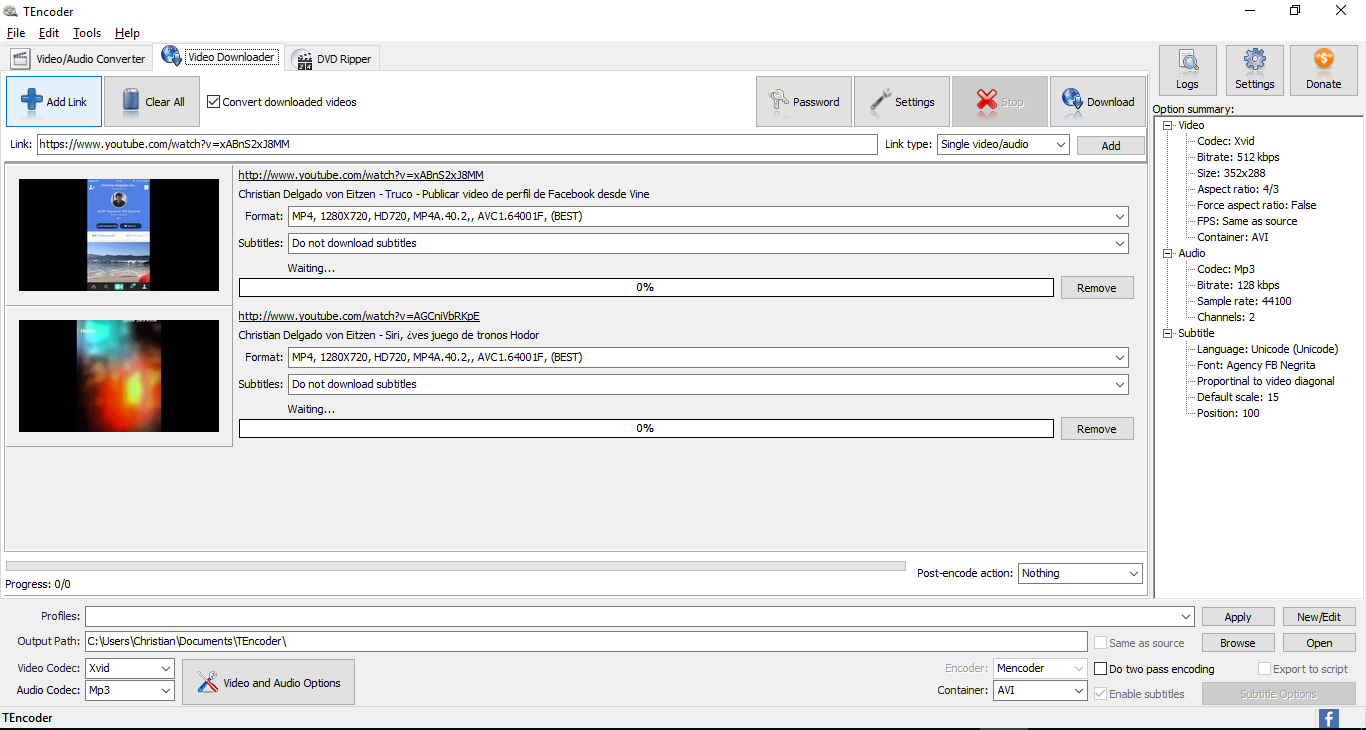Viewport: 1366px width, 730px height.
Task: Open youtube link ending xABnS2xJ8MM in list
Action: pyautogui.click(x=361, y=175)
